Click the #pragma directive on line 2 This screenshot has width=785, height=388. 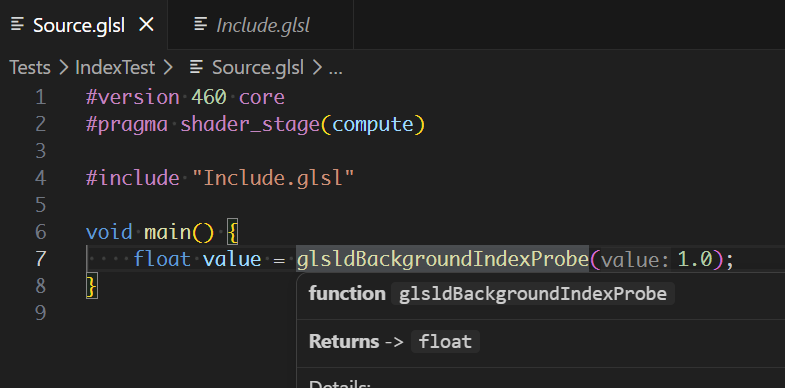[127, 124]
